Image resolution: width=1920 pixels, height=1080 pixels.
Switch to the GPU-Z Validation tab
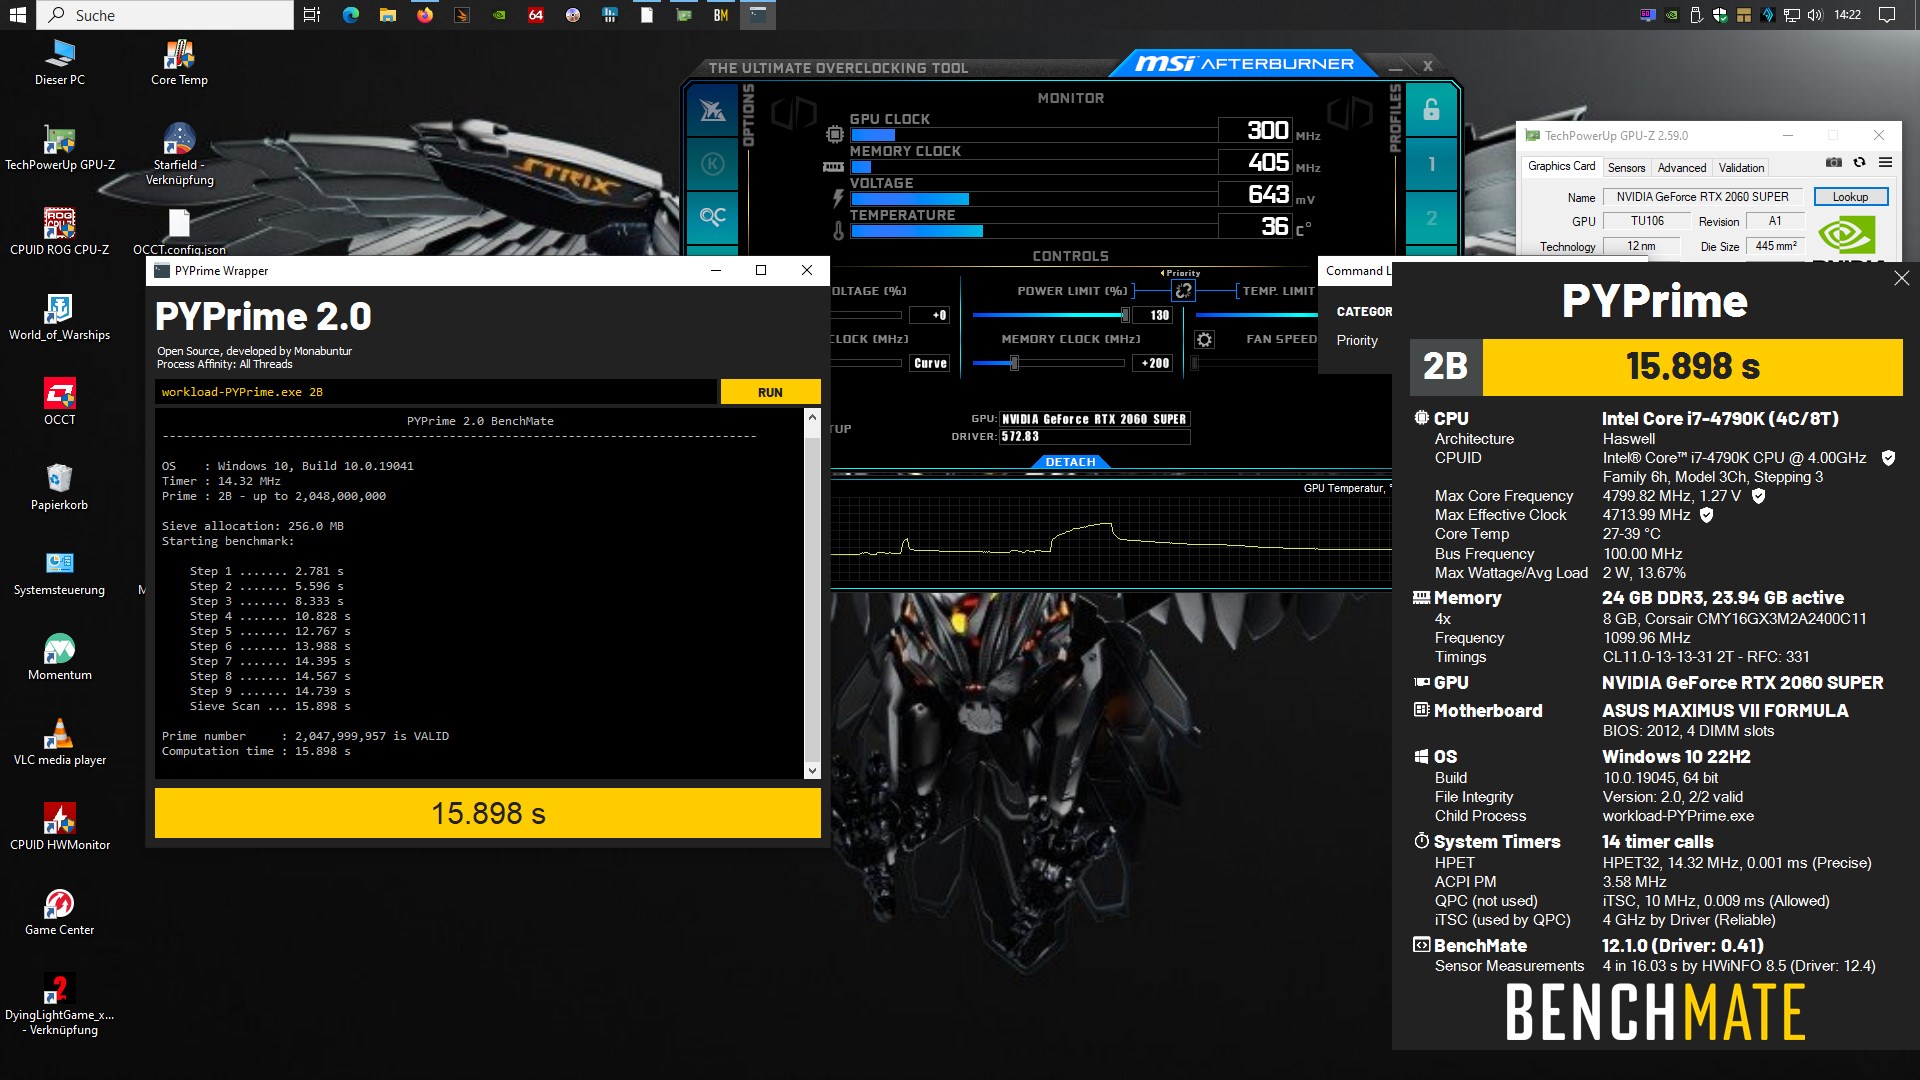pos(1741,168)
